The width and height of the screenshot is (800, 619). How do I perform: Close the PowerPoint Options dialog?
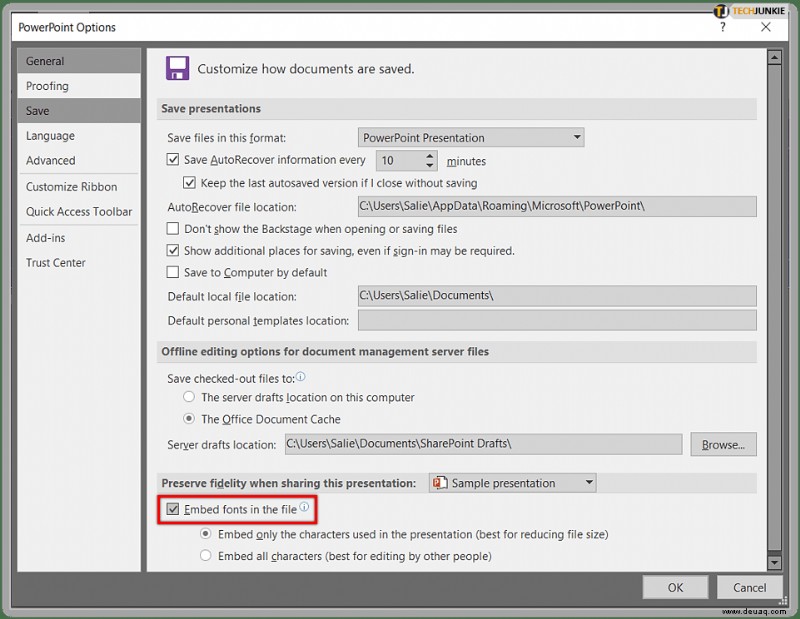(766, 27)
